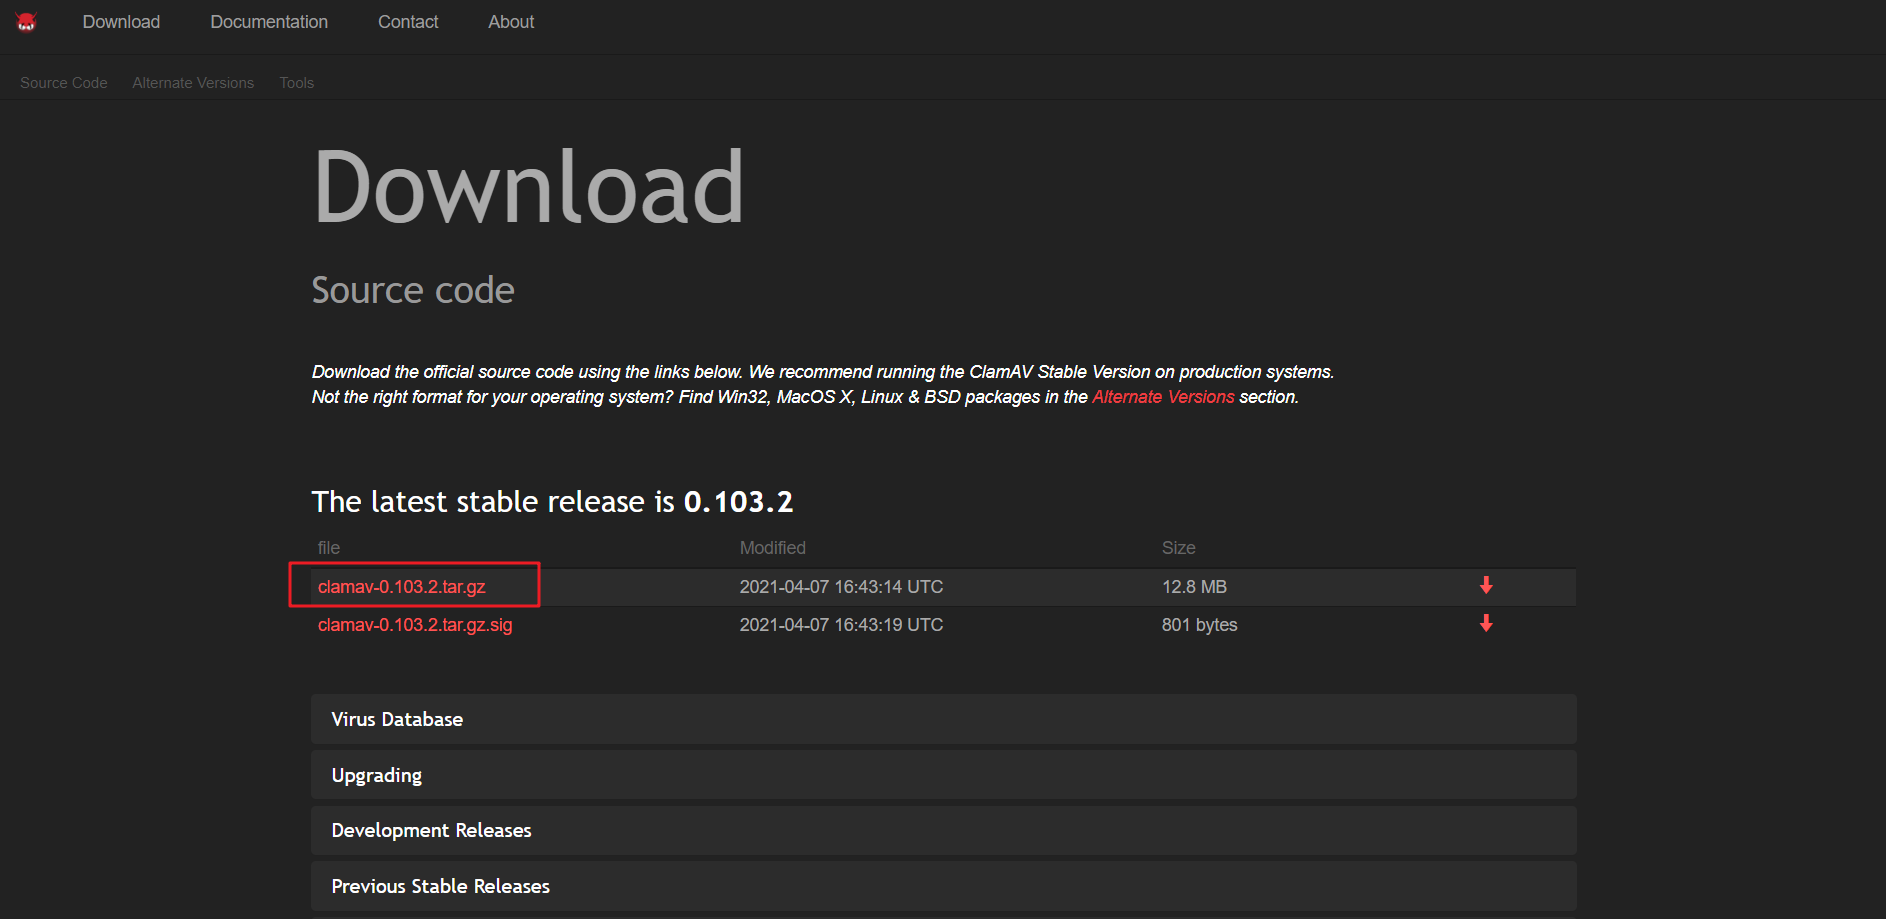Follow the red Alternate Versions inline link

(x=1163, y=397)
